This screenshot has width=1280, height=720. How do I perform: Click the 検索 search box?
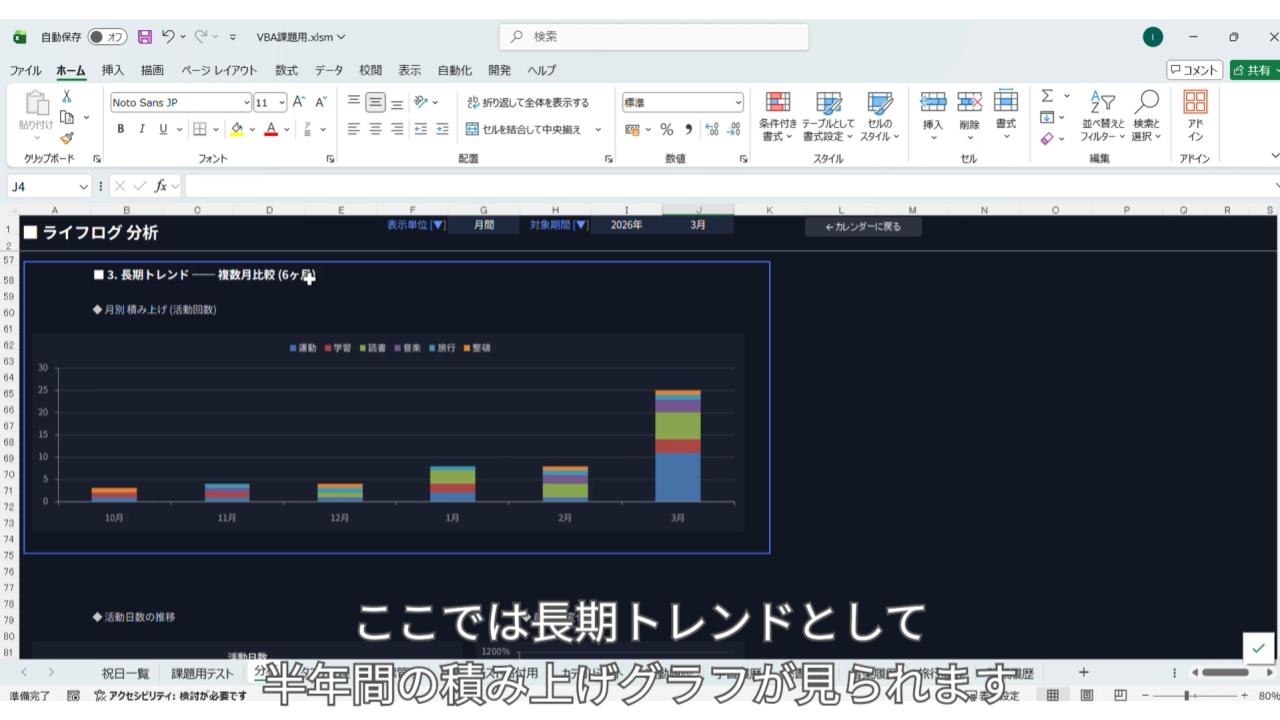click(654, 37)
